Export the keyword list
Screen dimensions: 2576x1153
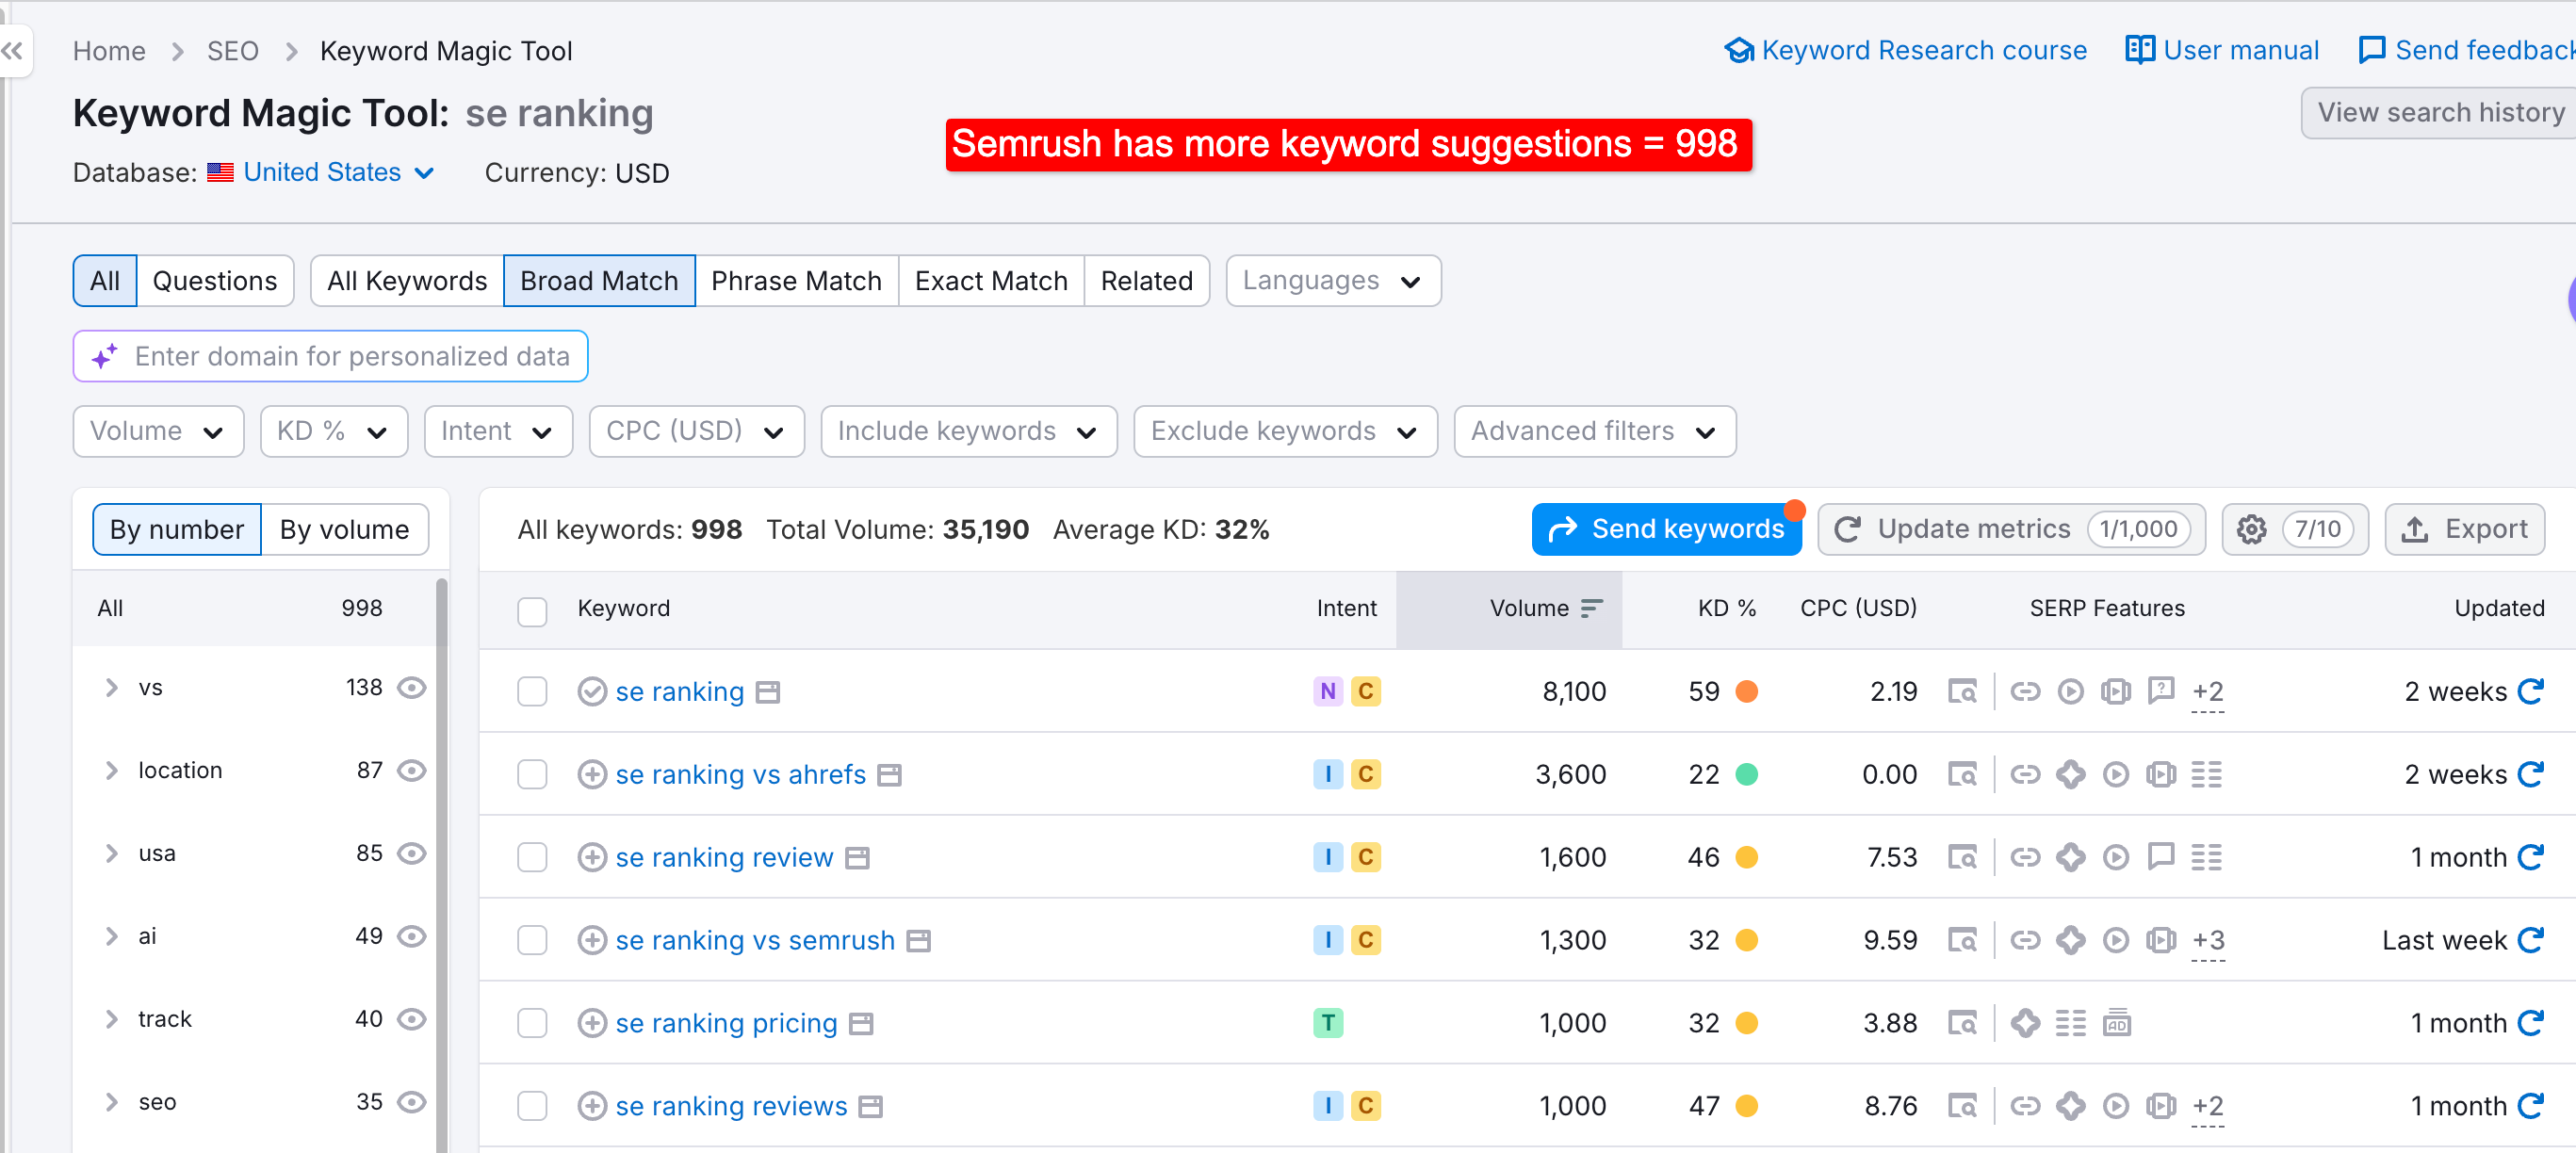(2464, 529)
